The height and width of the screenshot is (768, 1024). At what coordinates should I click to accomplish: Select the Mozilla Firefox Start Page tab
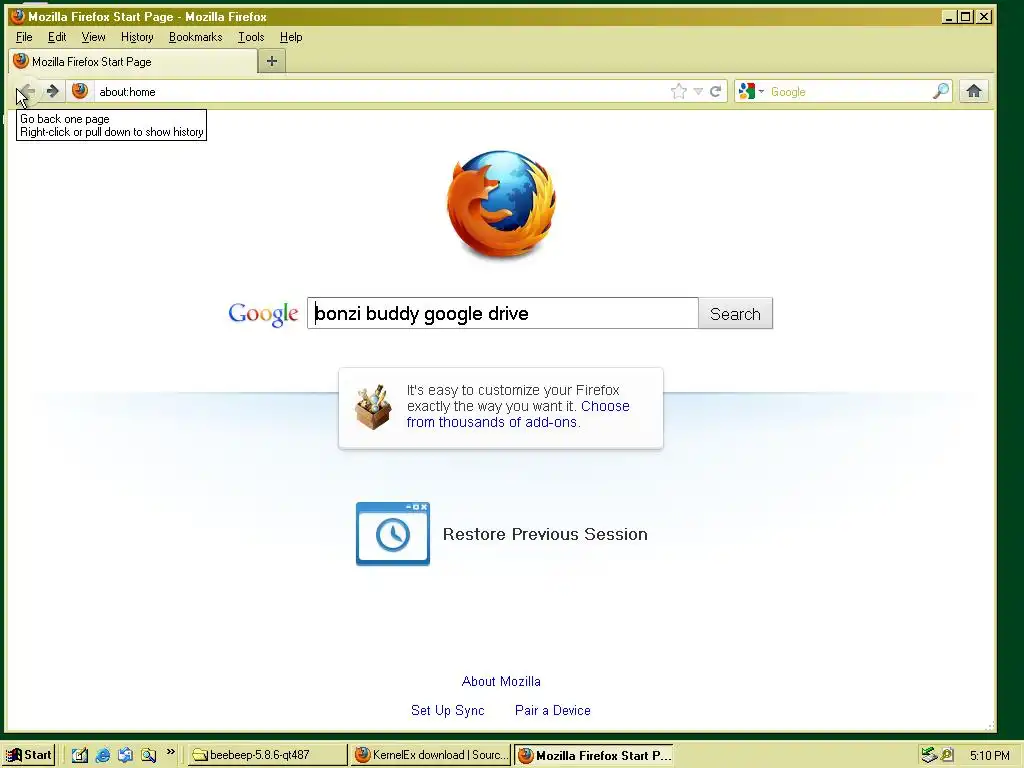pyautogui.click(x=133, y=61)
